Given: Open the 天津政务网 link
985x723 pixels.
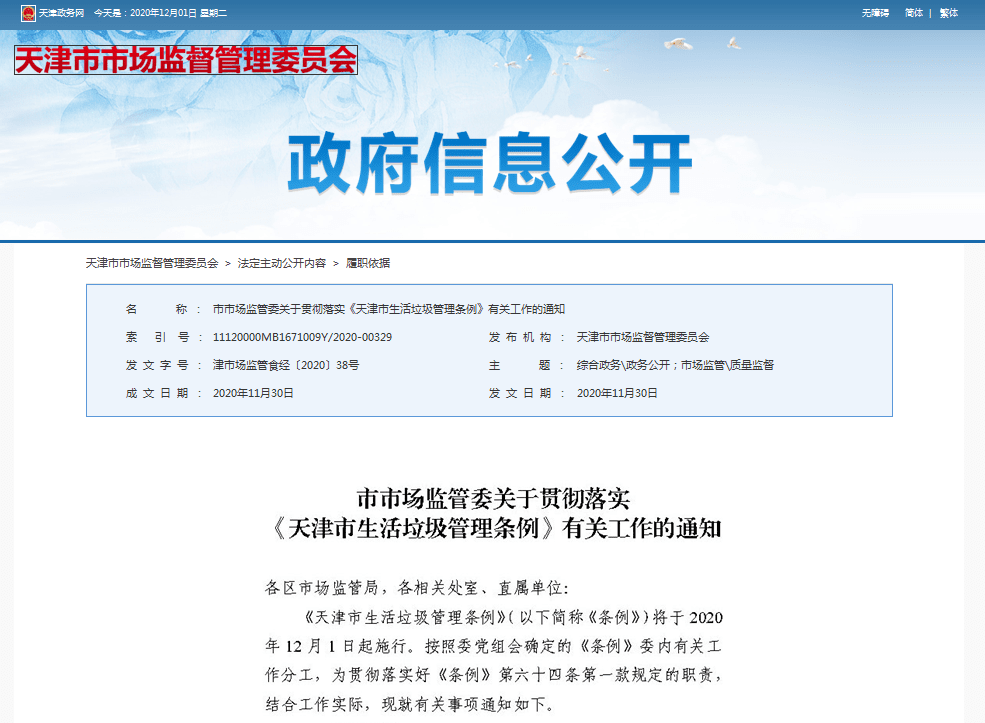Looking at the screenshot, I should pyautogui.click(x=62, y=13).
